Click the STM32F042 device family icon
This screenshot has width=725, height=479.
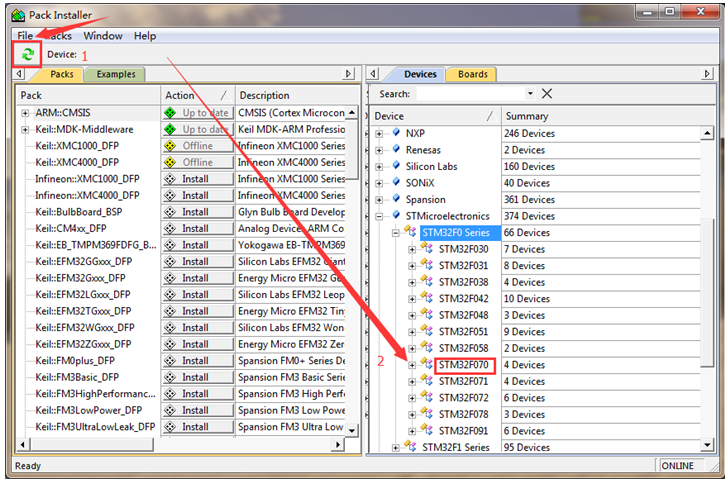pos(426,299)
